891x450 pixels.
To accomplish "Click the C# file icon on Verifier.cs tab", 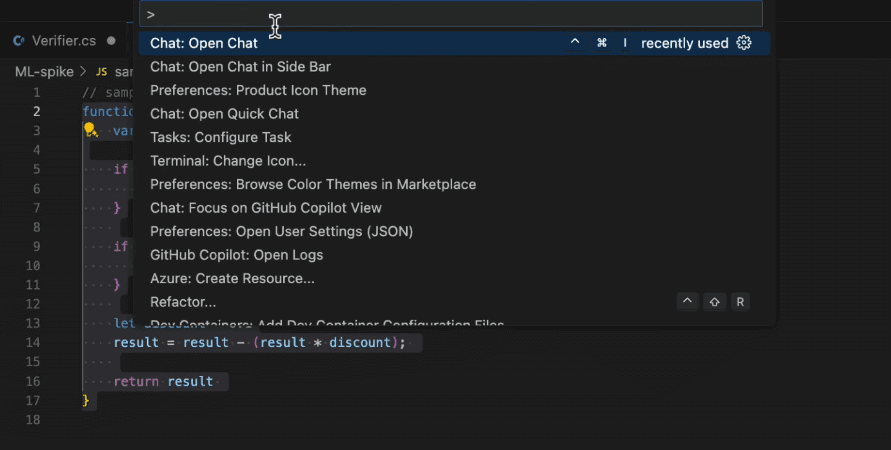I will 19,41.
